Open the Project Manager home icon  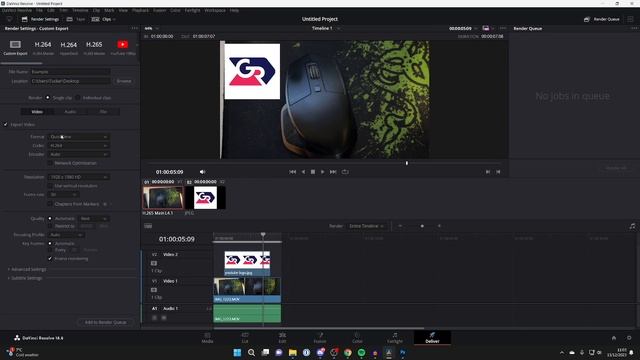coord(613,338)
